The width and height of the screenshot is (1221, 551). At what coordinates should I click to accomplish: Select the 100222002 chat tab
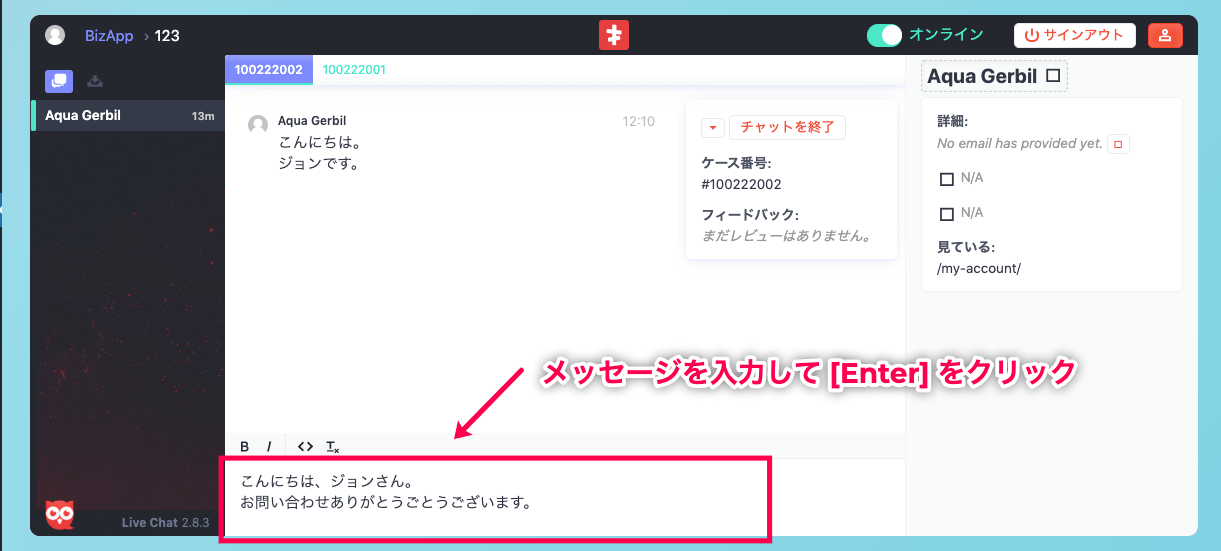point(268,70)
